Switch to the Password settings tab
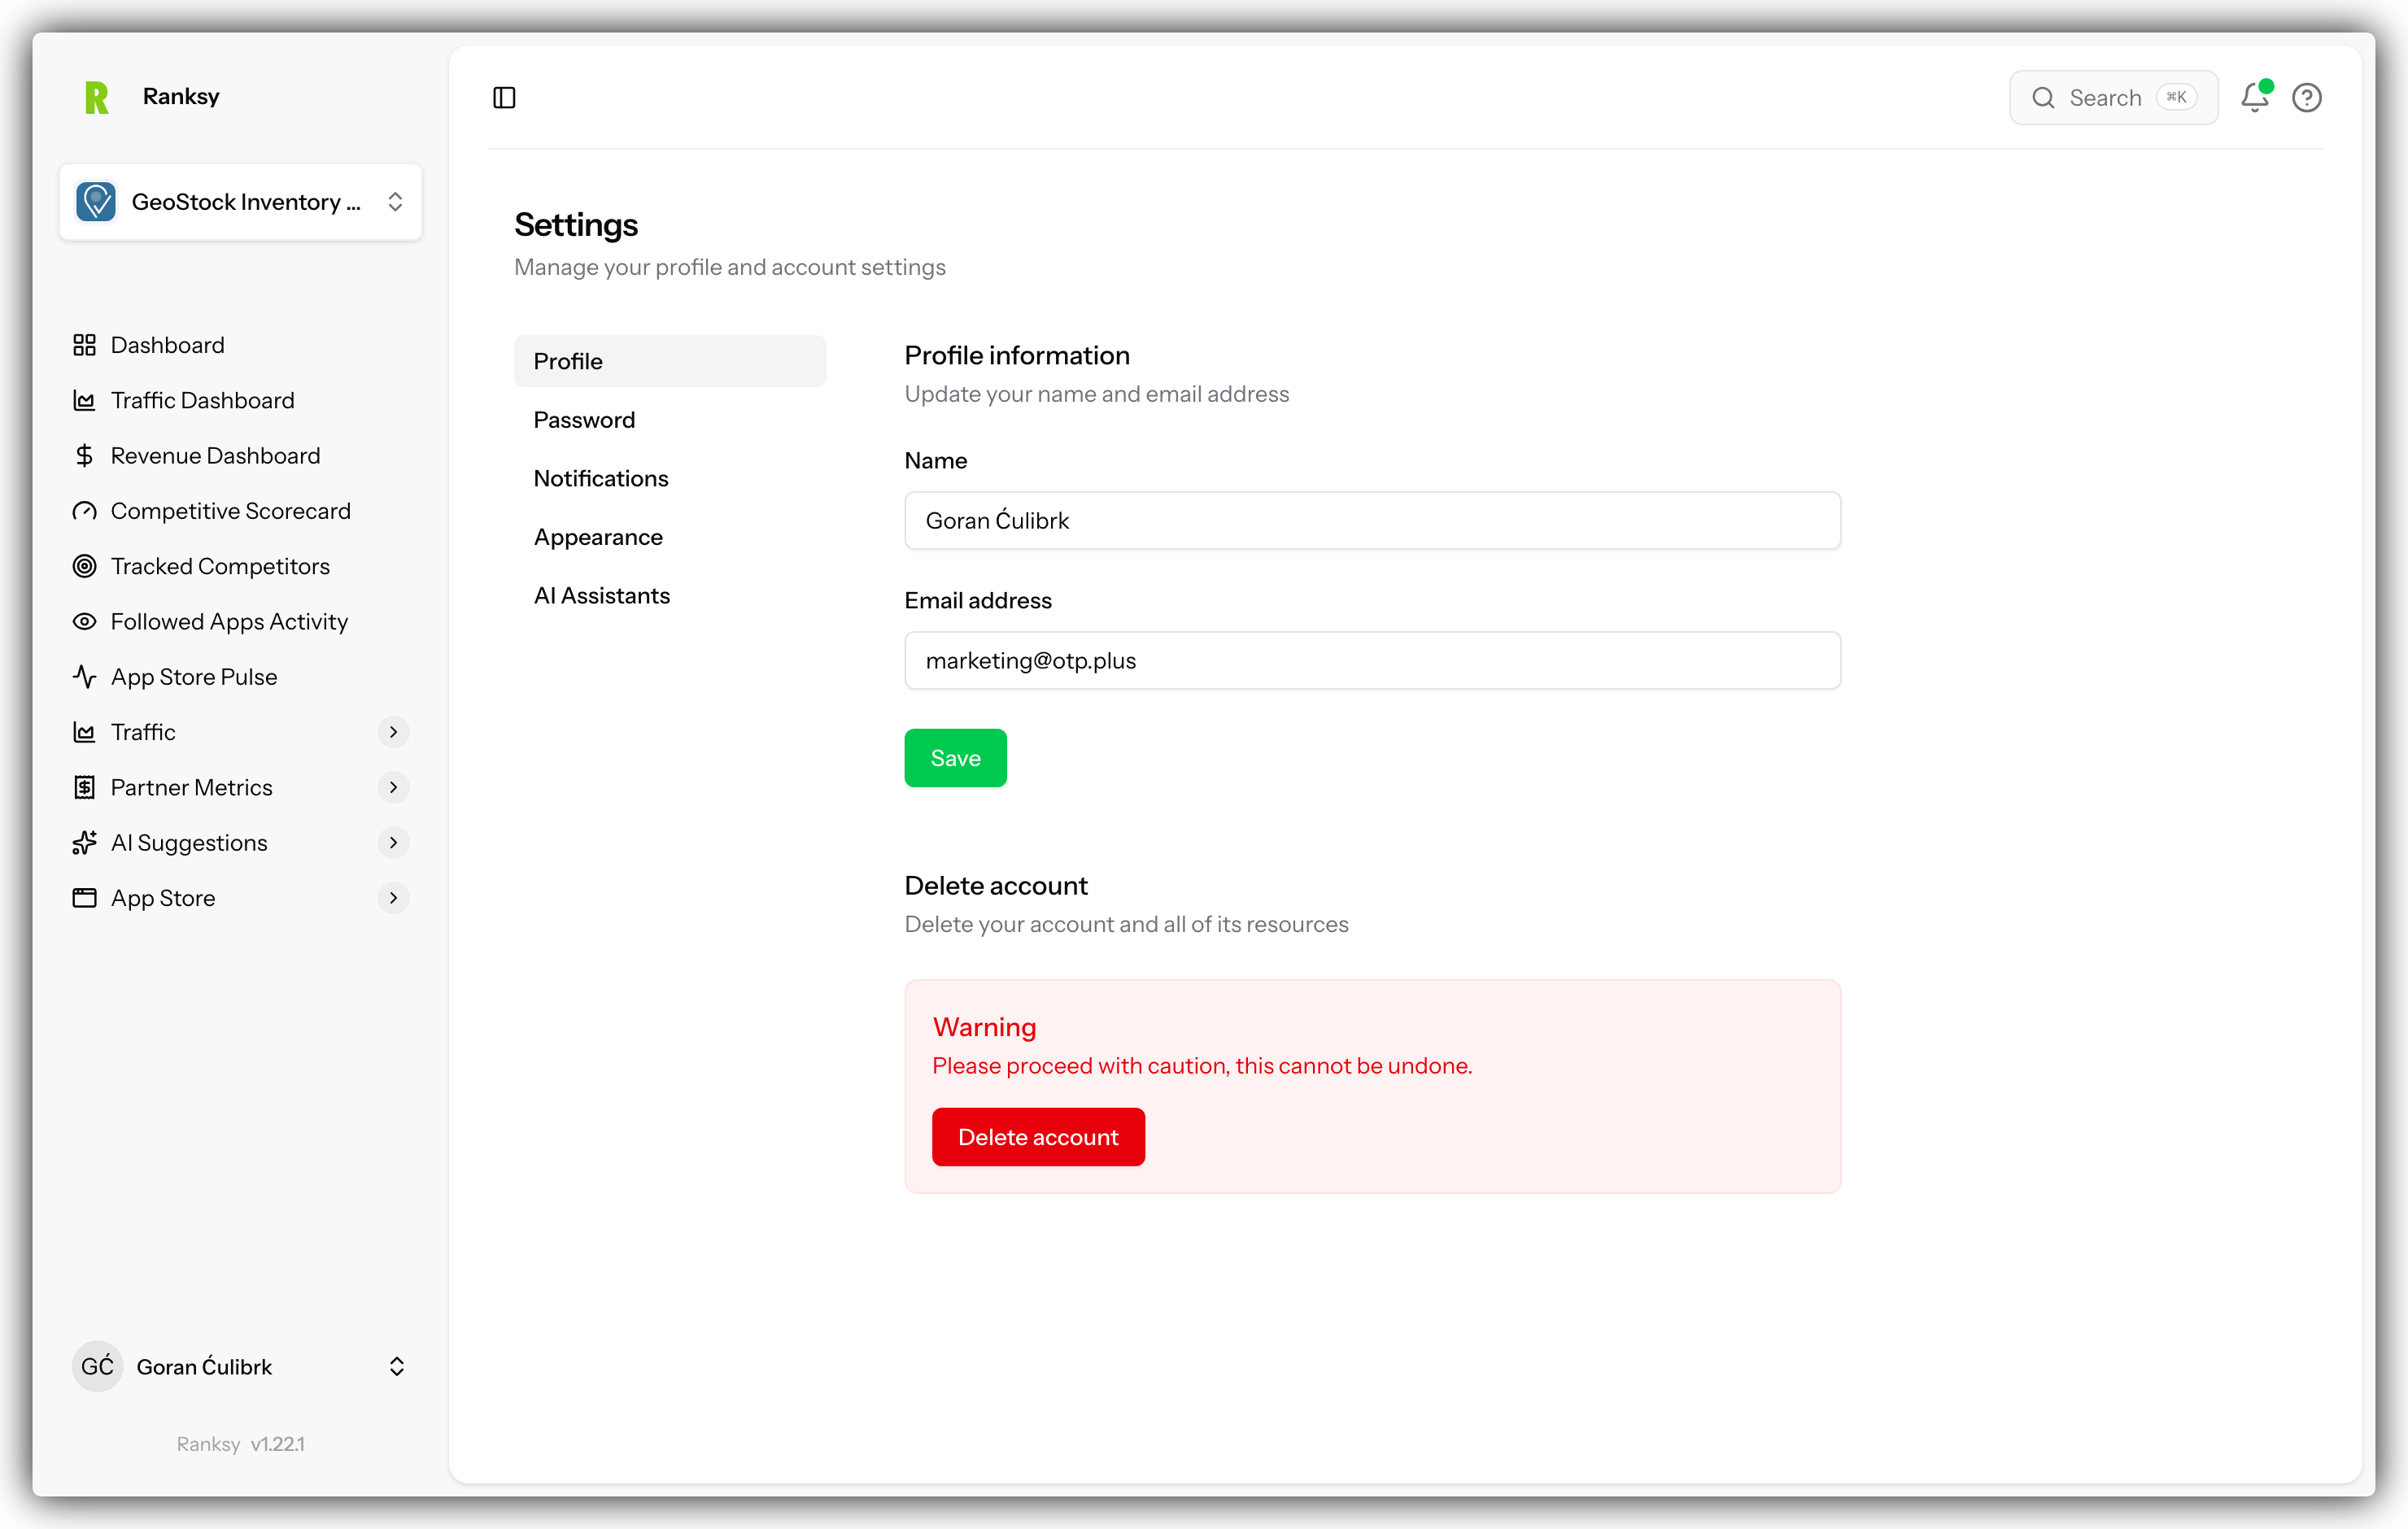The image size is (2408, 1529). (x=670, y=420)
